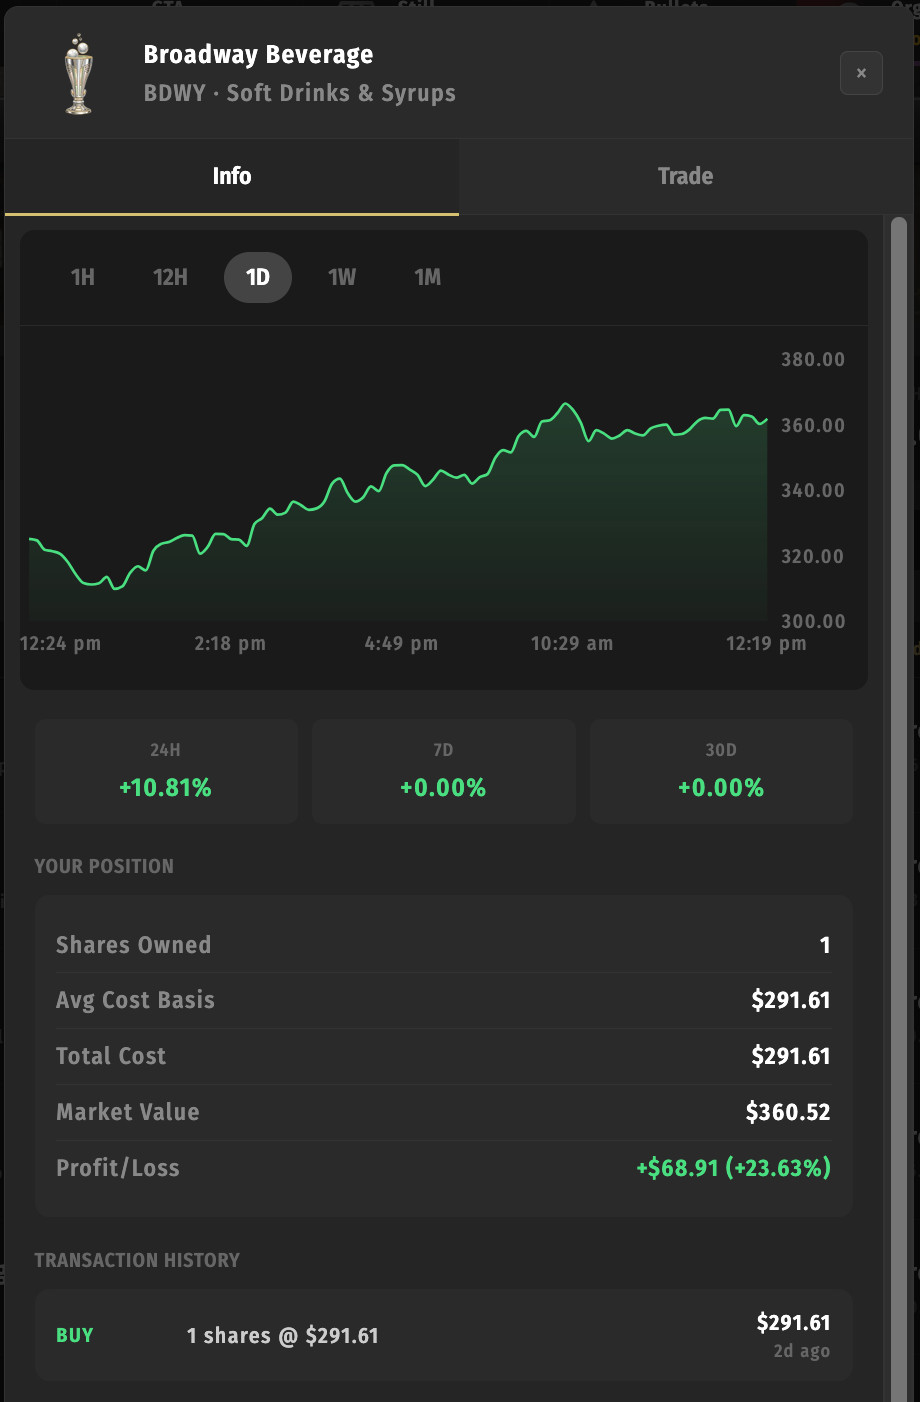Select the 1H chart timeframe
This screenshot has width=920, height=1402.
click(83, 277)
